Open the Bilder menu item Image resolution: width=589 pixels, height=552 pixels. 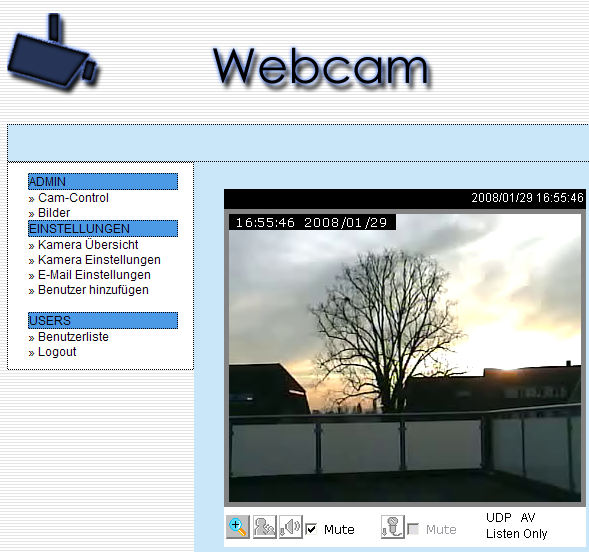[x=54, y=213]
